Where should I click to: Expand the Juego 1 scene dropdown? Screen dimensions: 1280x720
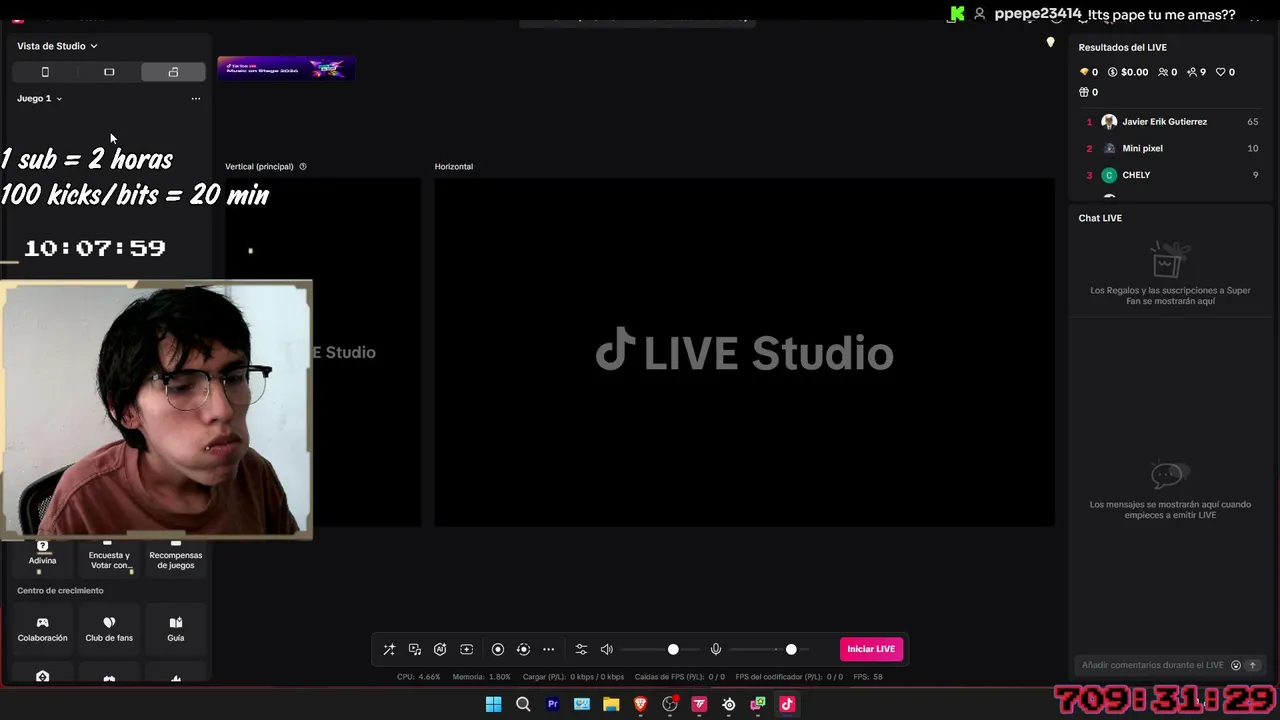tap(40, 98)
